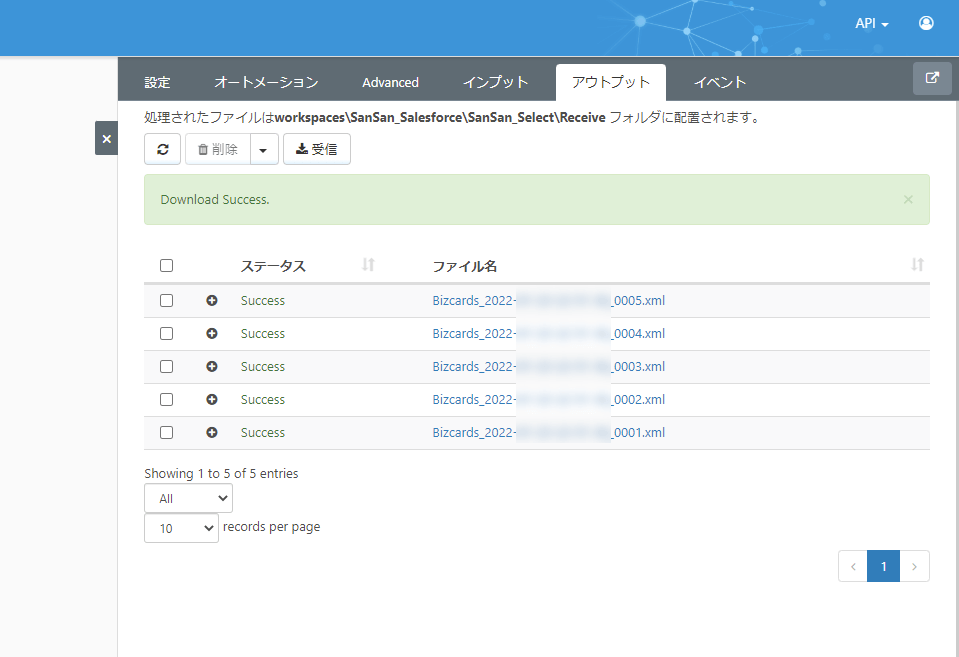Sort by the ステータス column arrows
The height and width of the screenshot is (657, 959).
pos(368,265)
